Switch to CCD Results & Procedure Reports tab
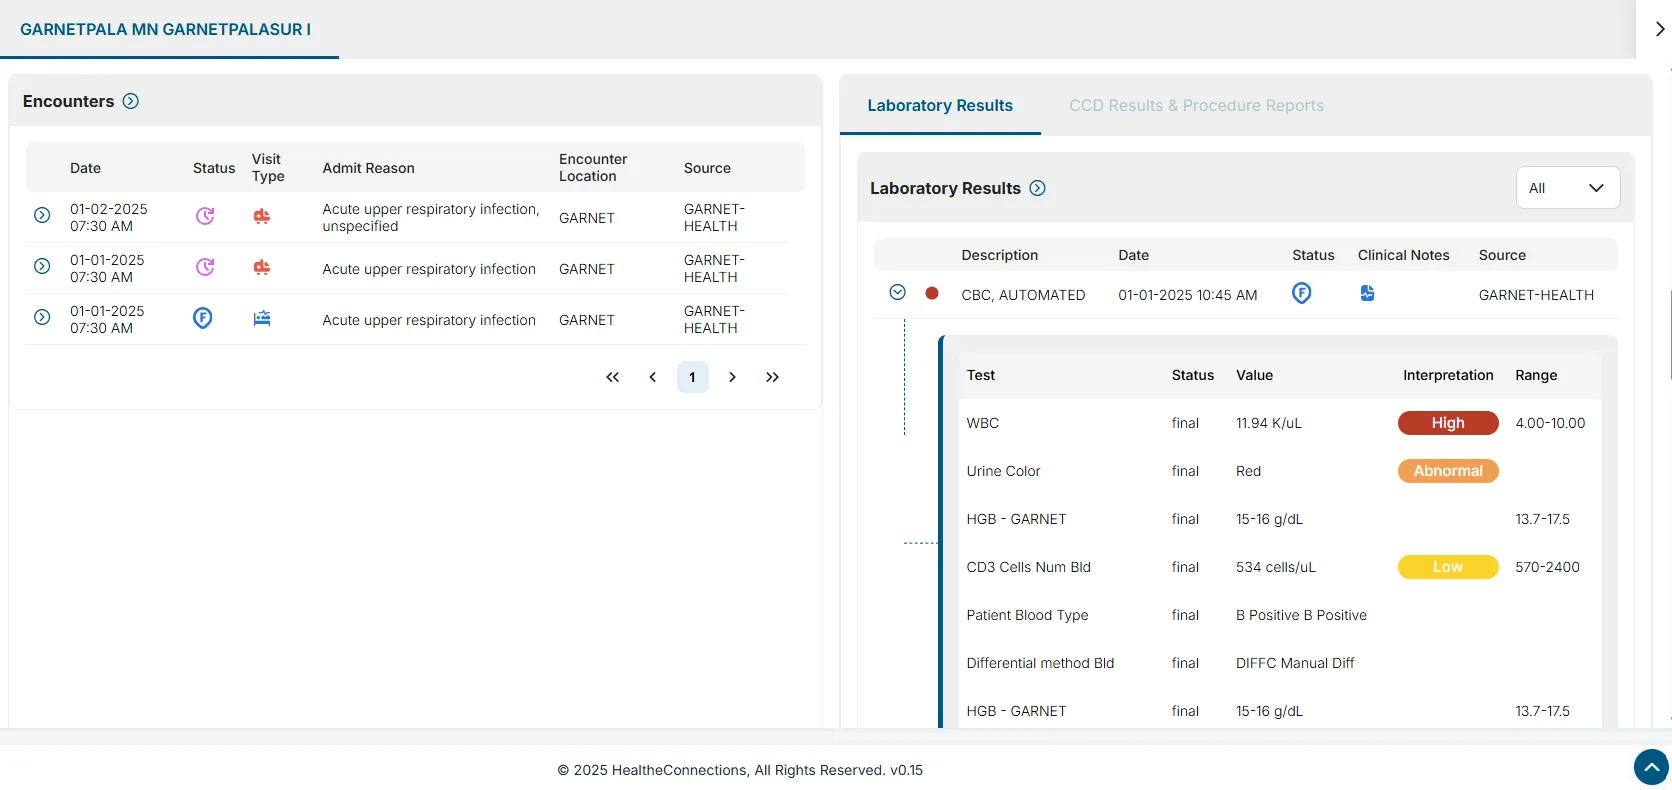Viewport: 1672px width, 790px height. coord(1196,106)
